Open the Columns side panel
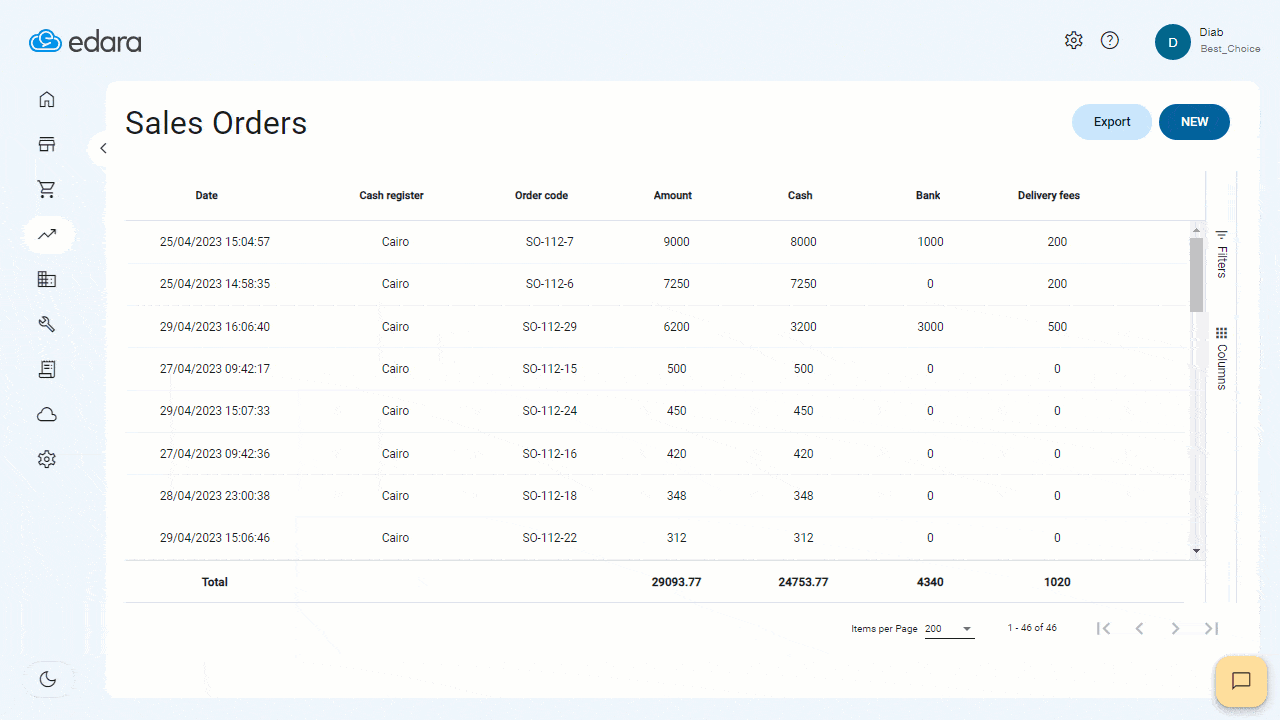Screen dimensions: 1280x720 click(1221, 358)
